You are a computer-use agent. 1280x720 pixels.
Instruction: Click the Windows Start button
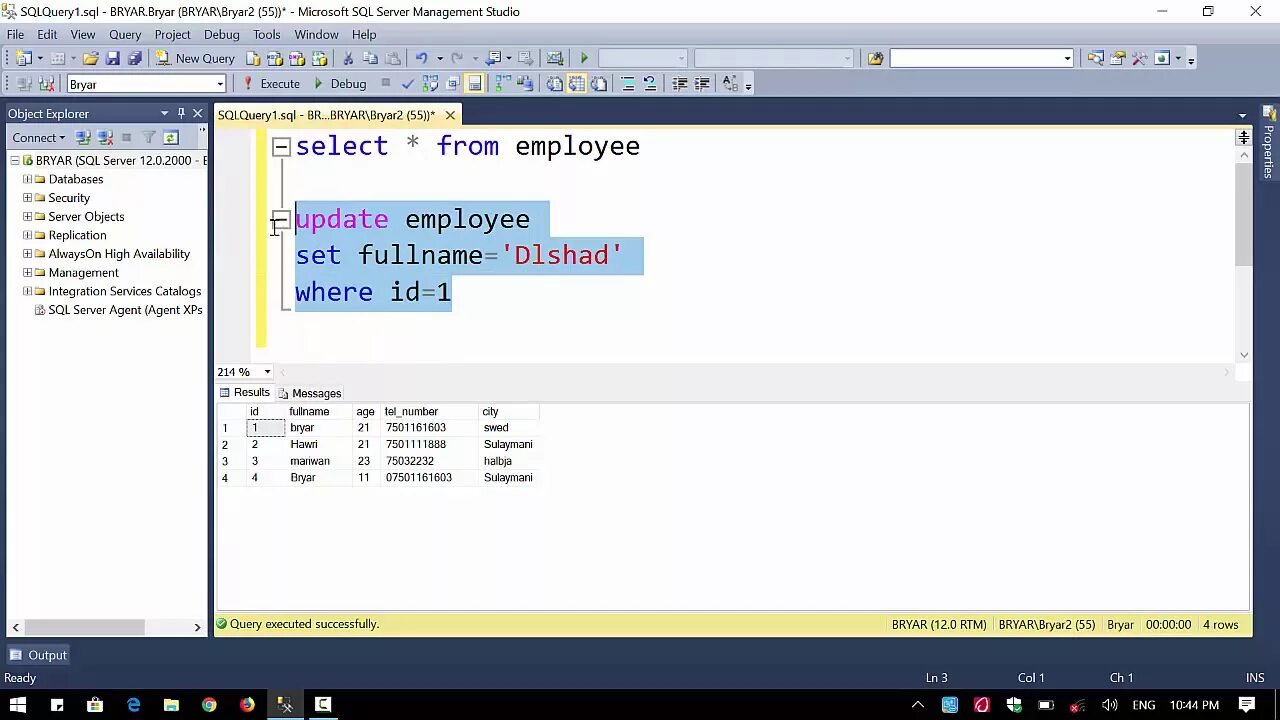click(x=18, y=705)
